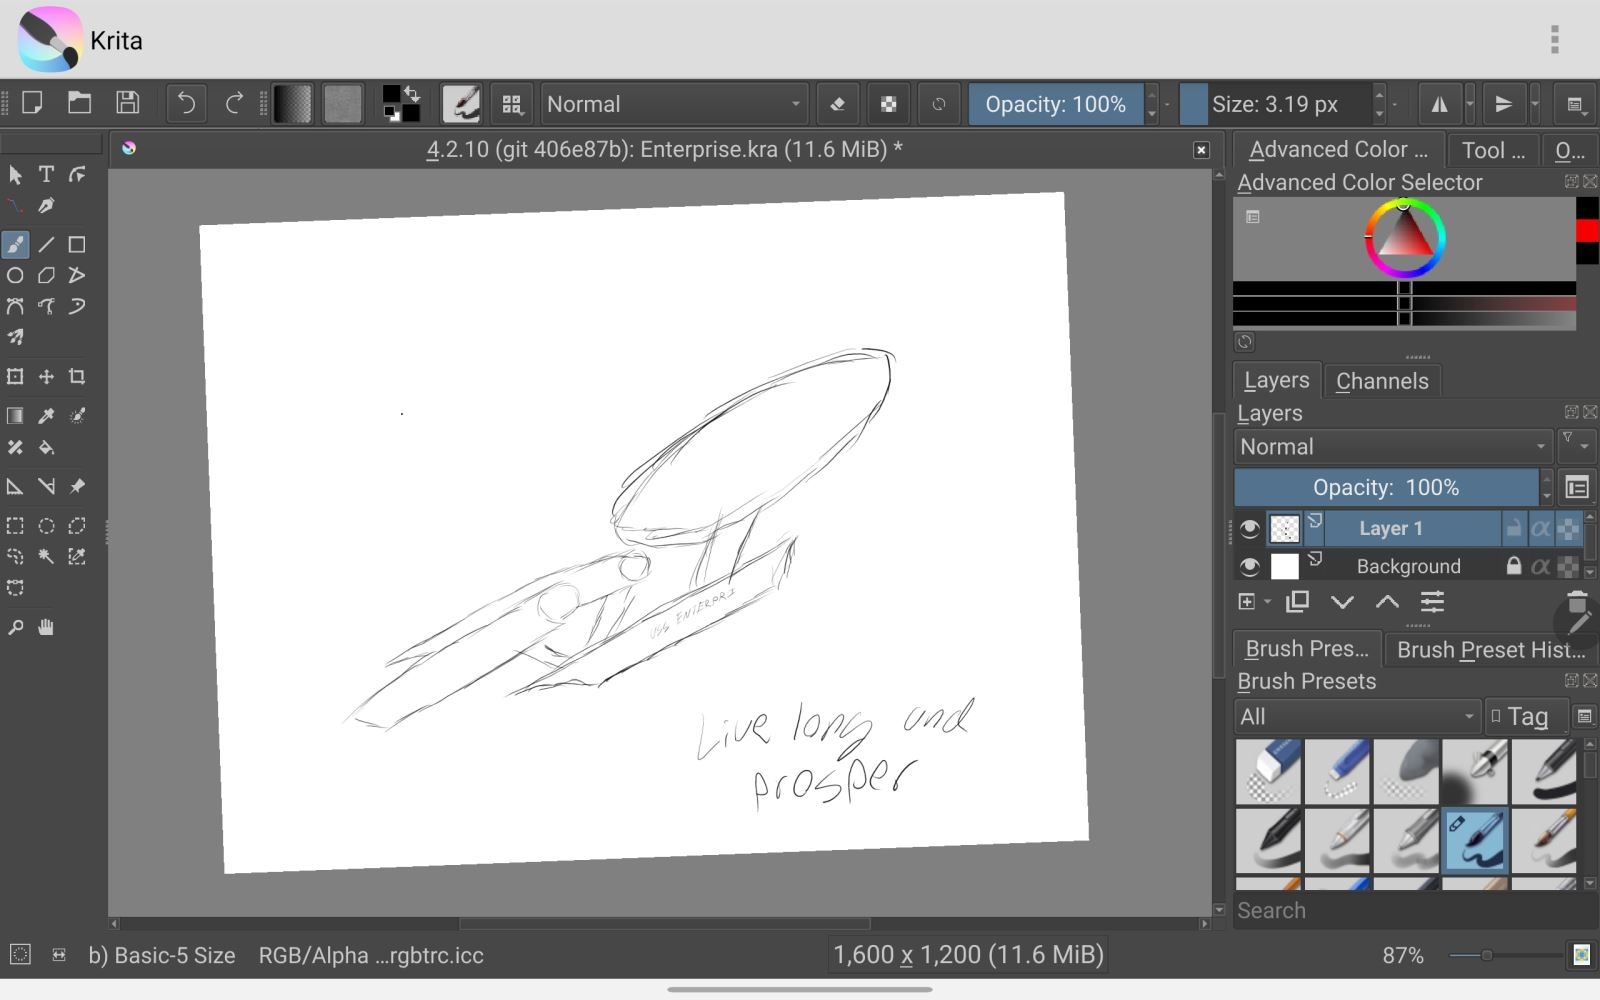Select the eraser brush preset thumbnail
This screenshot has width=1600, height=1000.
pyautogui.click(x=1268, y=771)
